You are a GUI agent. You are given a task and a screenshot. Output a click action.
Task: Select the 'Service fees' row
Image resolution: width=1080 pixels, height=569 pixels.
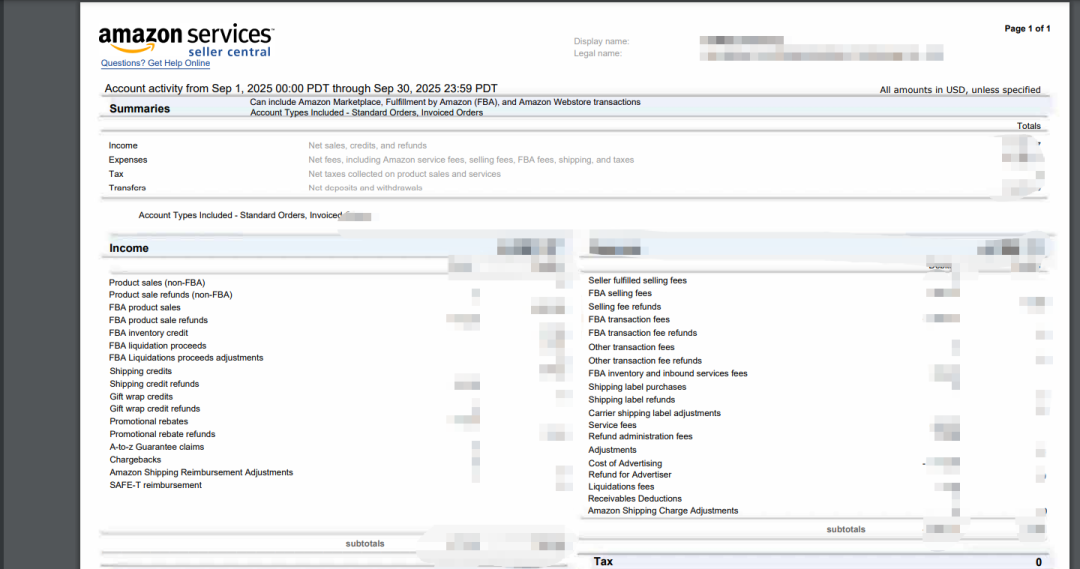click(612, 426)
